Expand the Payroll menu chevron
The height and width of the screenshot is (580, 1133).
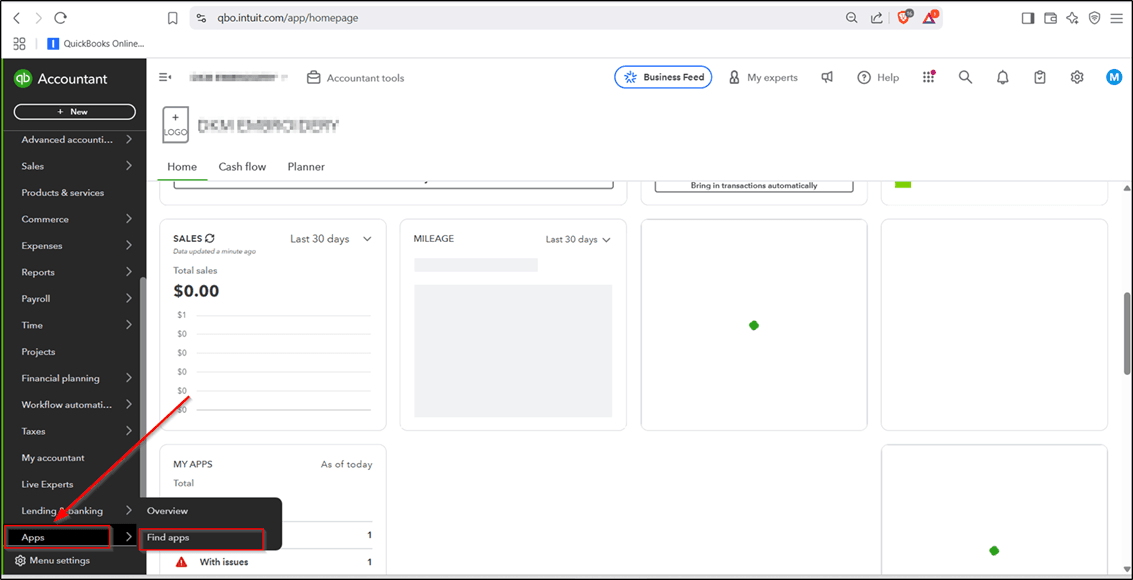point(129,298)
